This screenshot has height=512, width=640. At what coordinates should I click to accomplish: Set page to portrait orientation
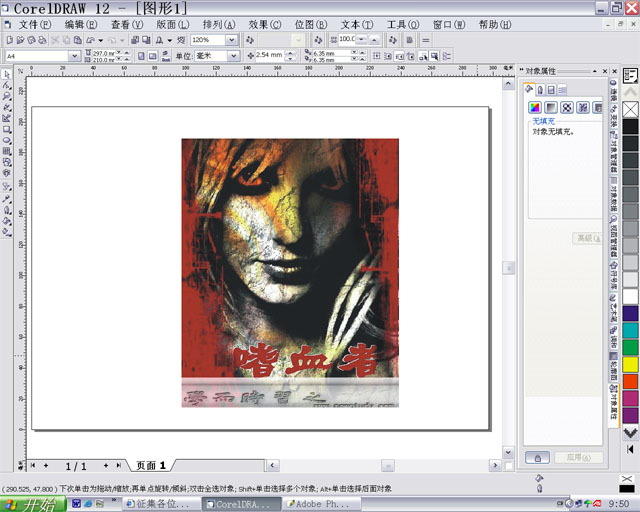click(x=141, y=56)
